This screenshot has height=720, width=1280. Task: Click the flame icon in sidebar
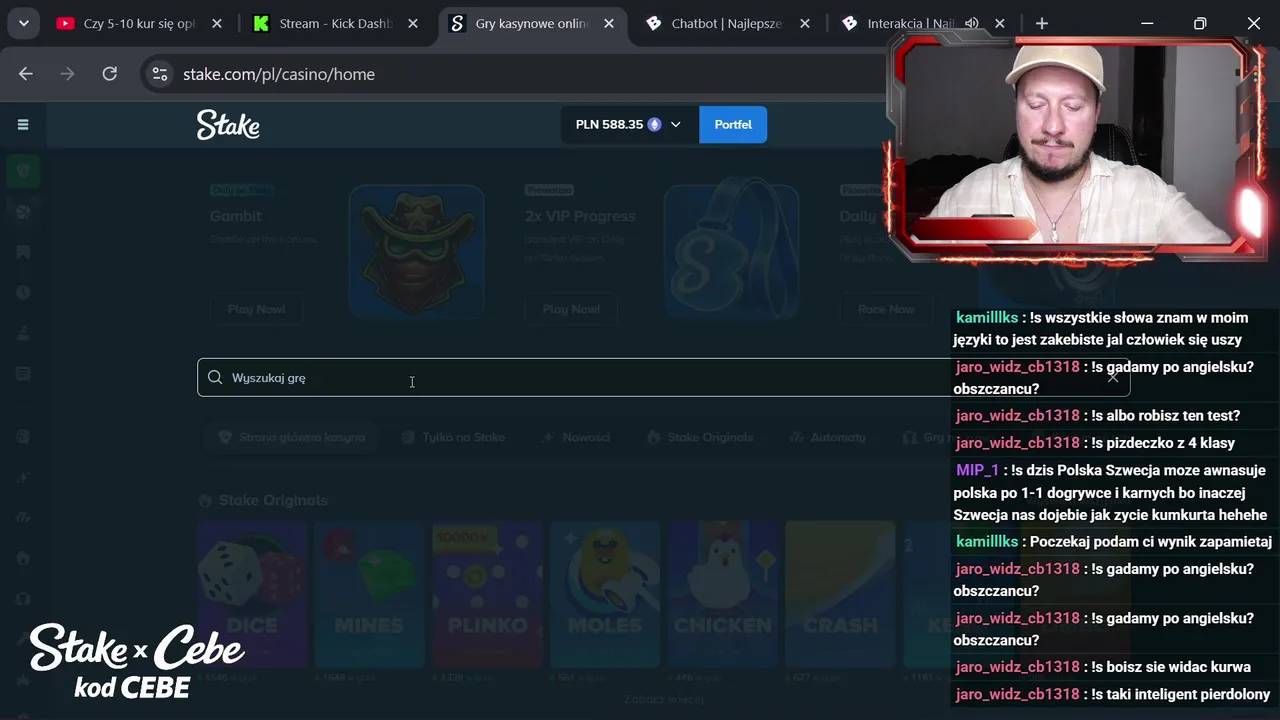click(23, 558)
